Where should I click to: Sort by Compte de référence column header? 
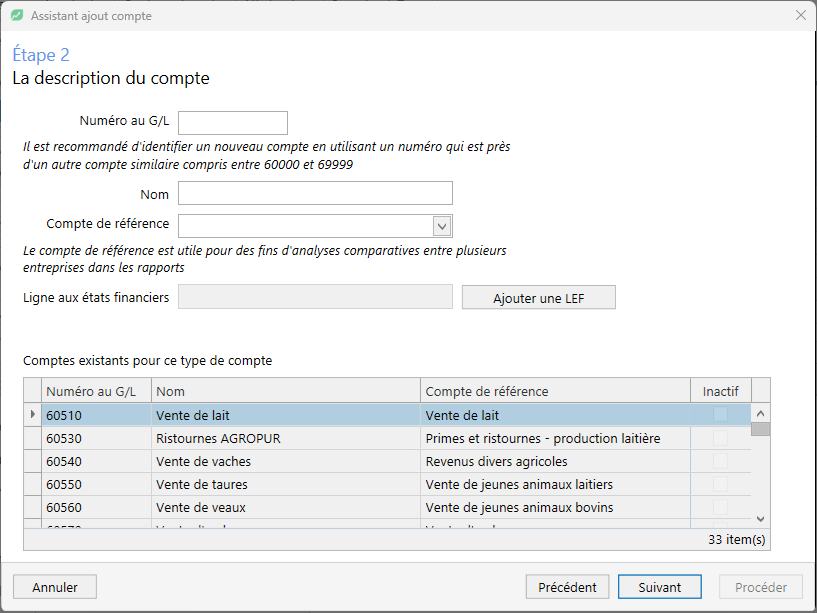click(555, 391)
